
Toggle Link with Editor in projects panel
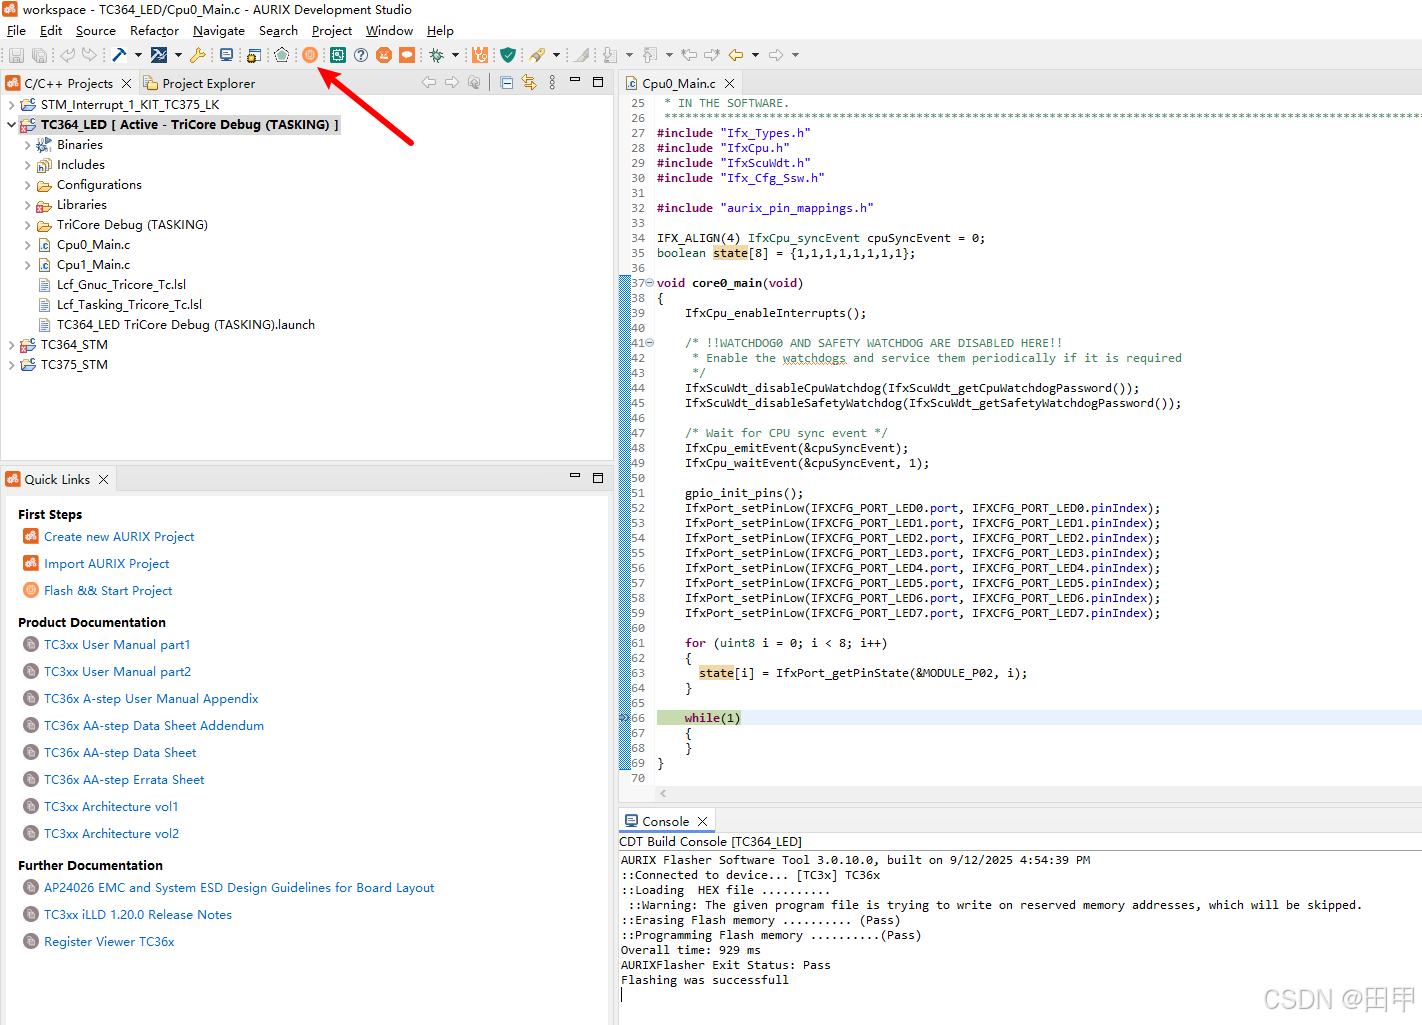(529, 83)
